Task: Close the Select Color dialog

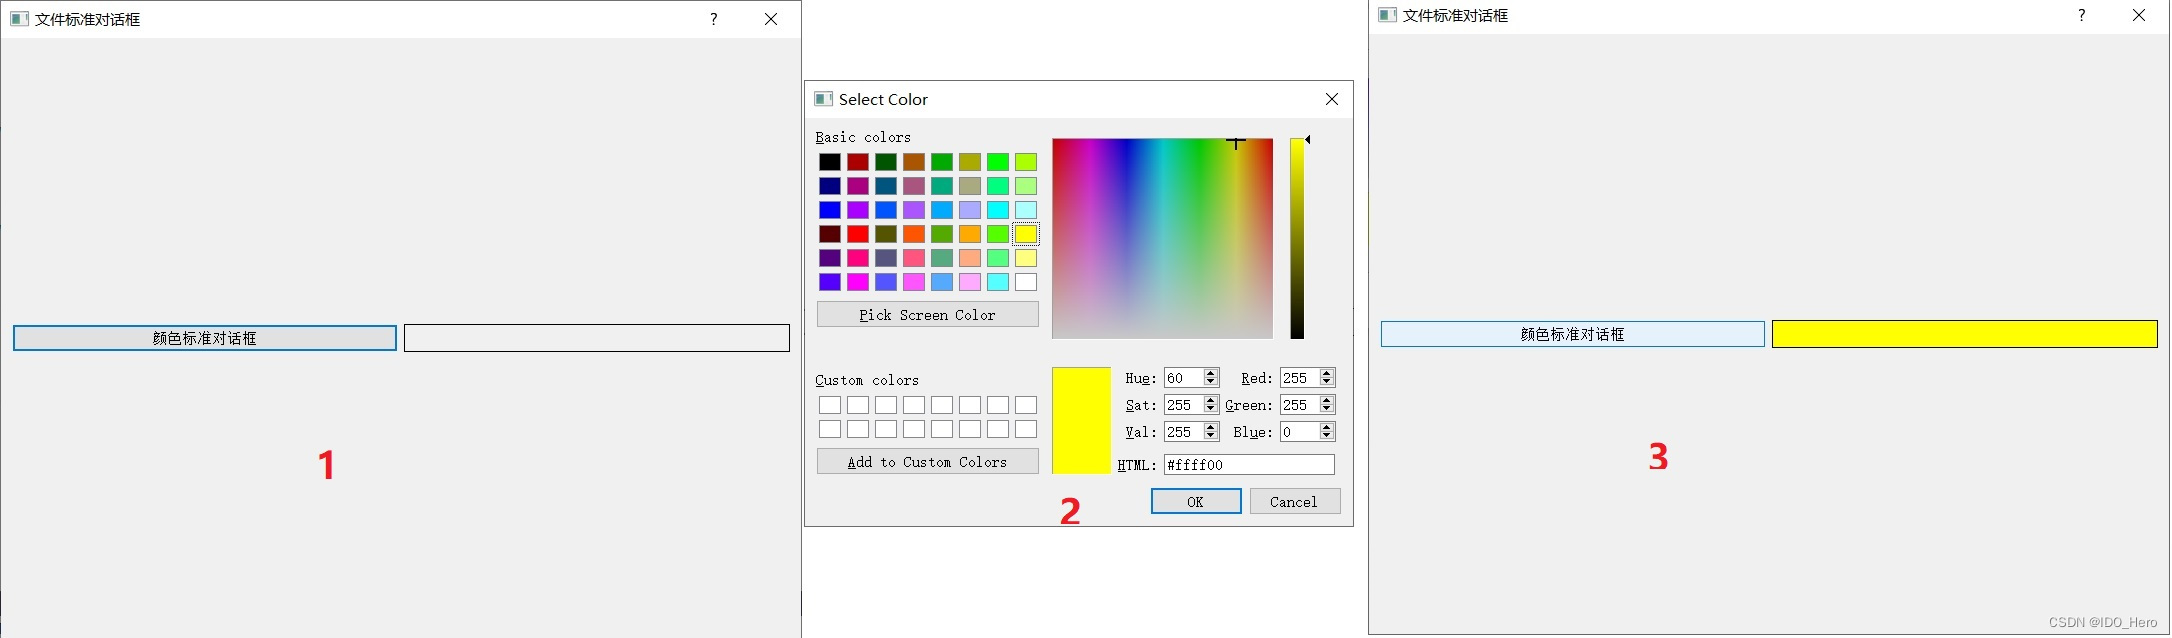Action: point(1332,99)
